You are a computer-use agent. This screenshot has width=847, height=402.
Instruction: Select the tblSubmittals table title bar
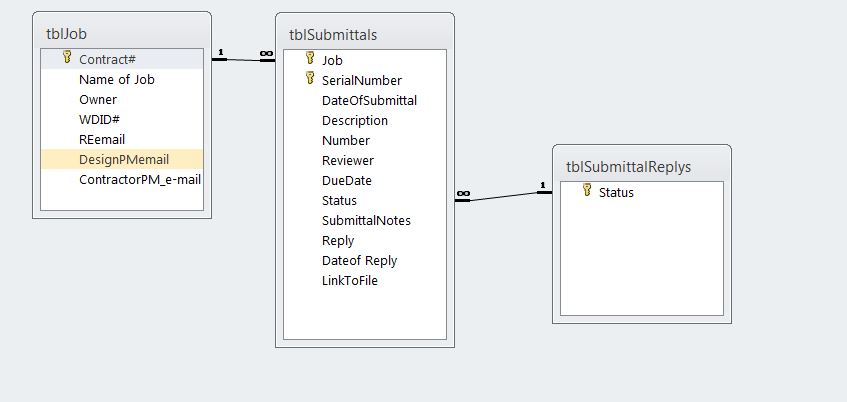point(365,34)
